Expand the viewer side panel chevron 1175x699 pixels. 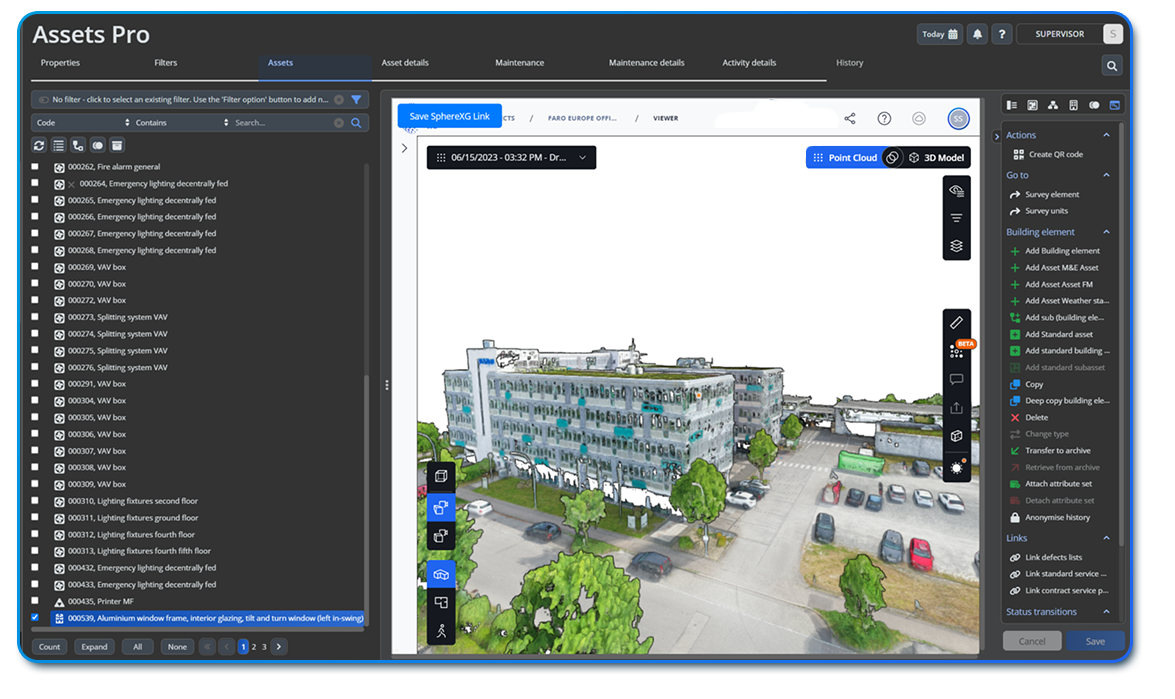[405, 148]
